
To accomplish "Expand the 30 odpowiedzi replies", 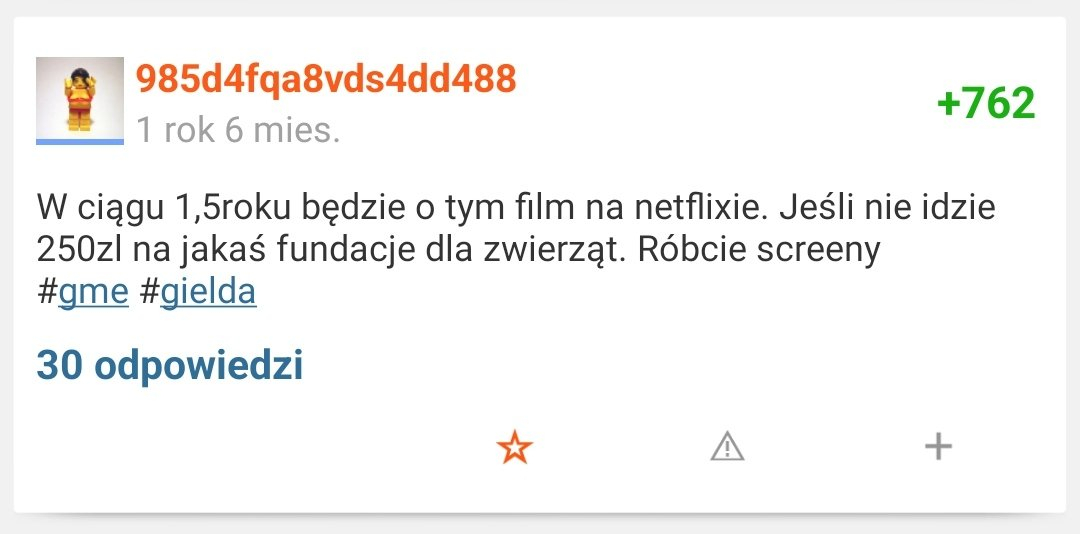I will pyautogui.click(x=170, y=366).
